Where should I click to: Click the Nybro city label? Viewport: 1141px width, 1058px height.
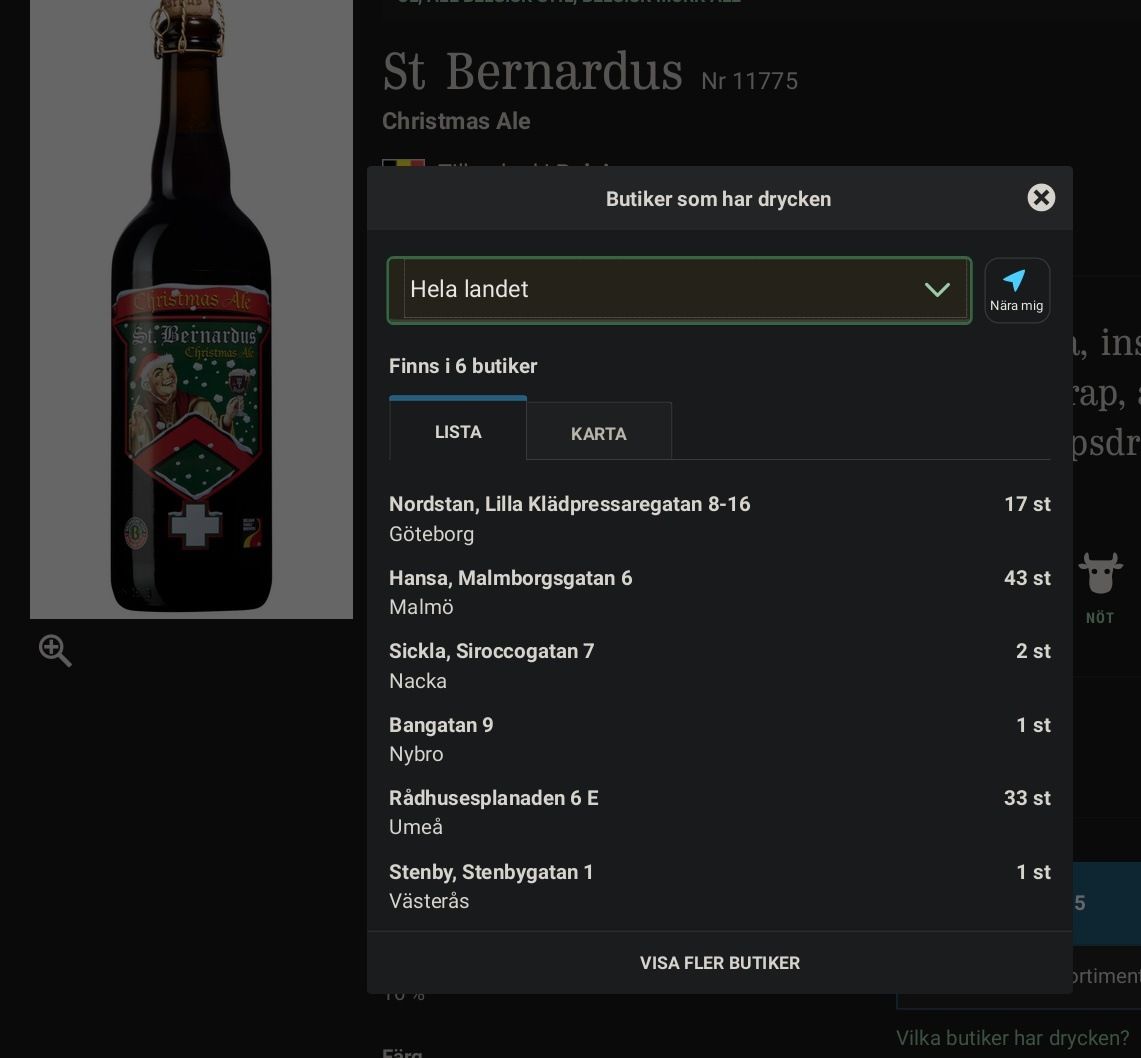tap(416, 754)
